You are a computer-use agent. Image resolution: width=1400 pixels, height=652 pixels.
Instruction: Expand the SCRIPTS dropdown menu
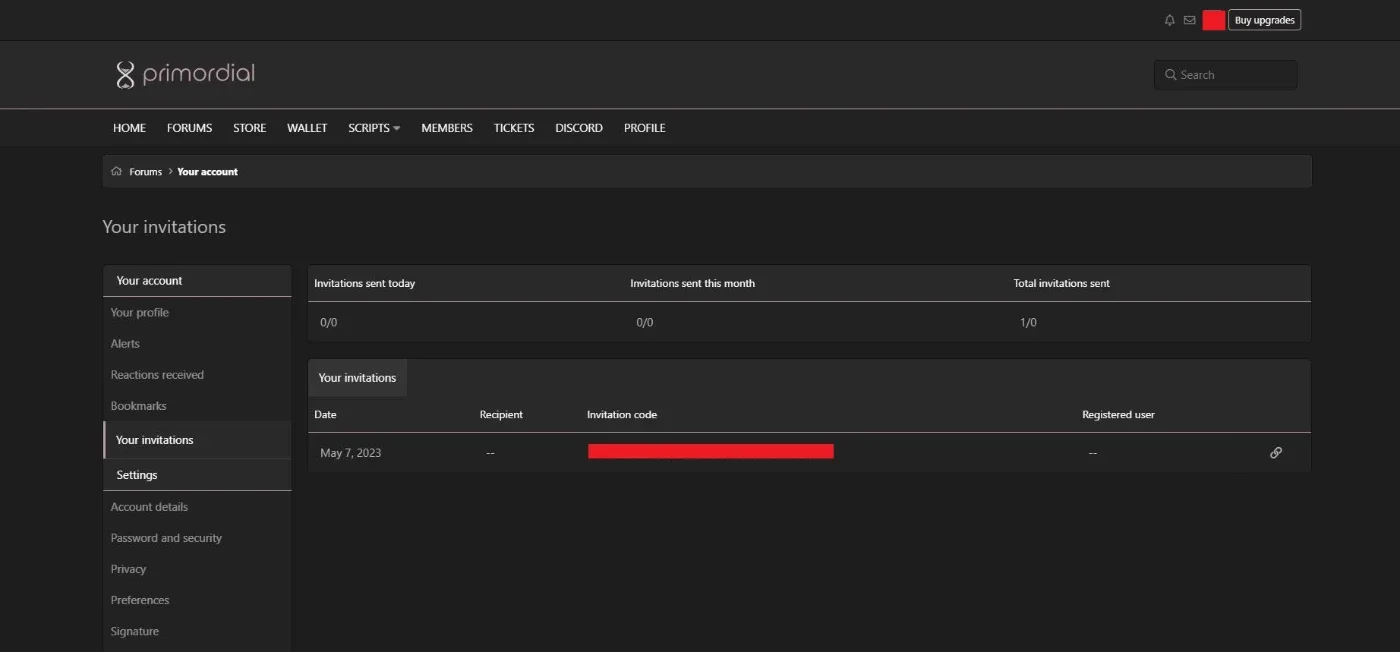[x=374, y=128]
